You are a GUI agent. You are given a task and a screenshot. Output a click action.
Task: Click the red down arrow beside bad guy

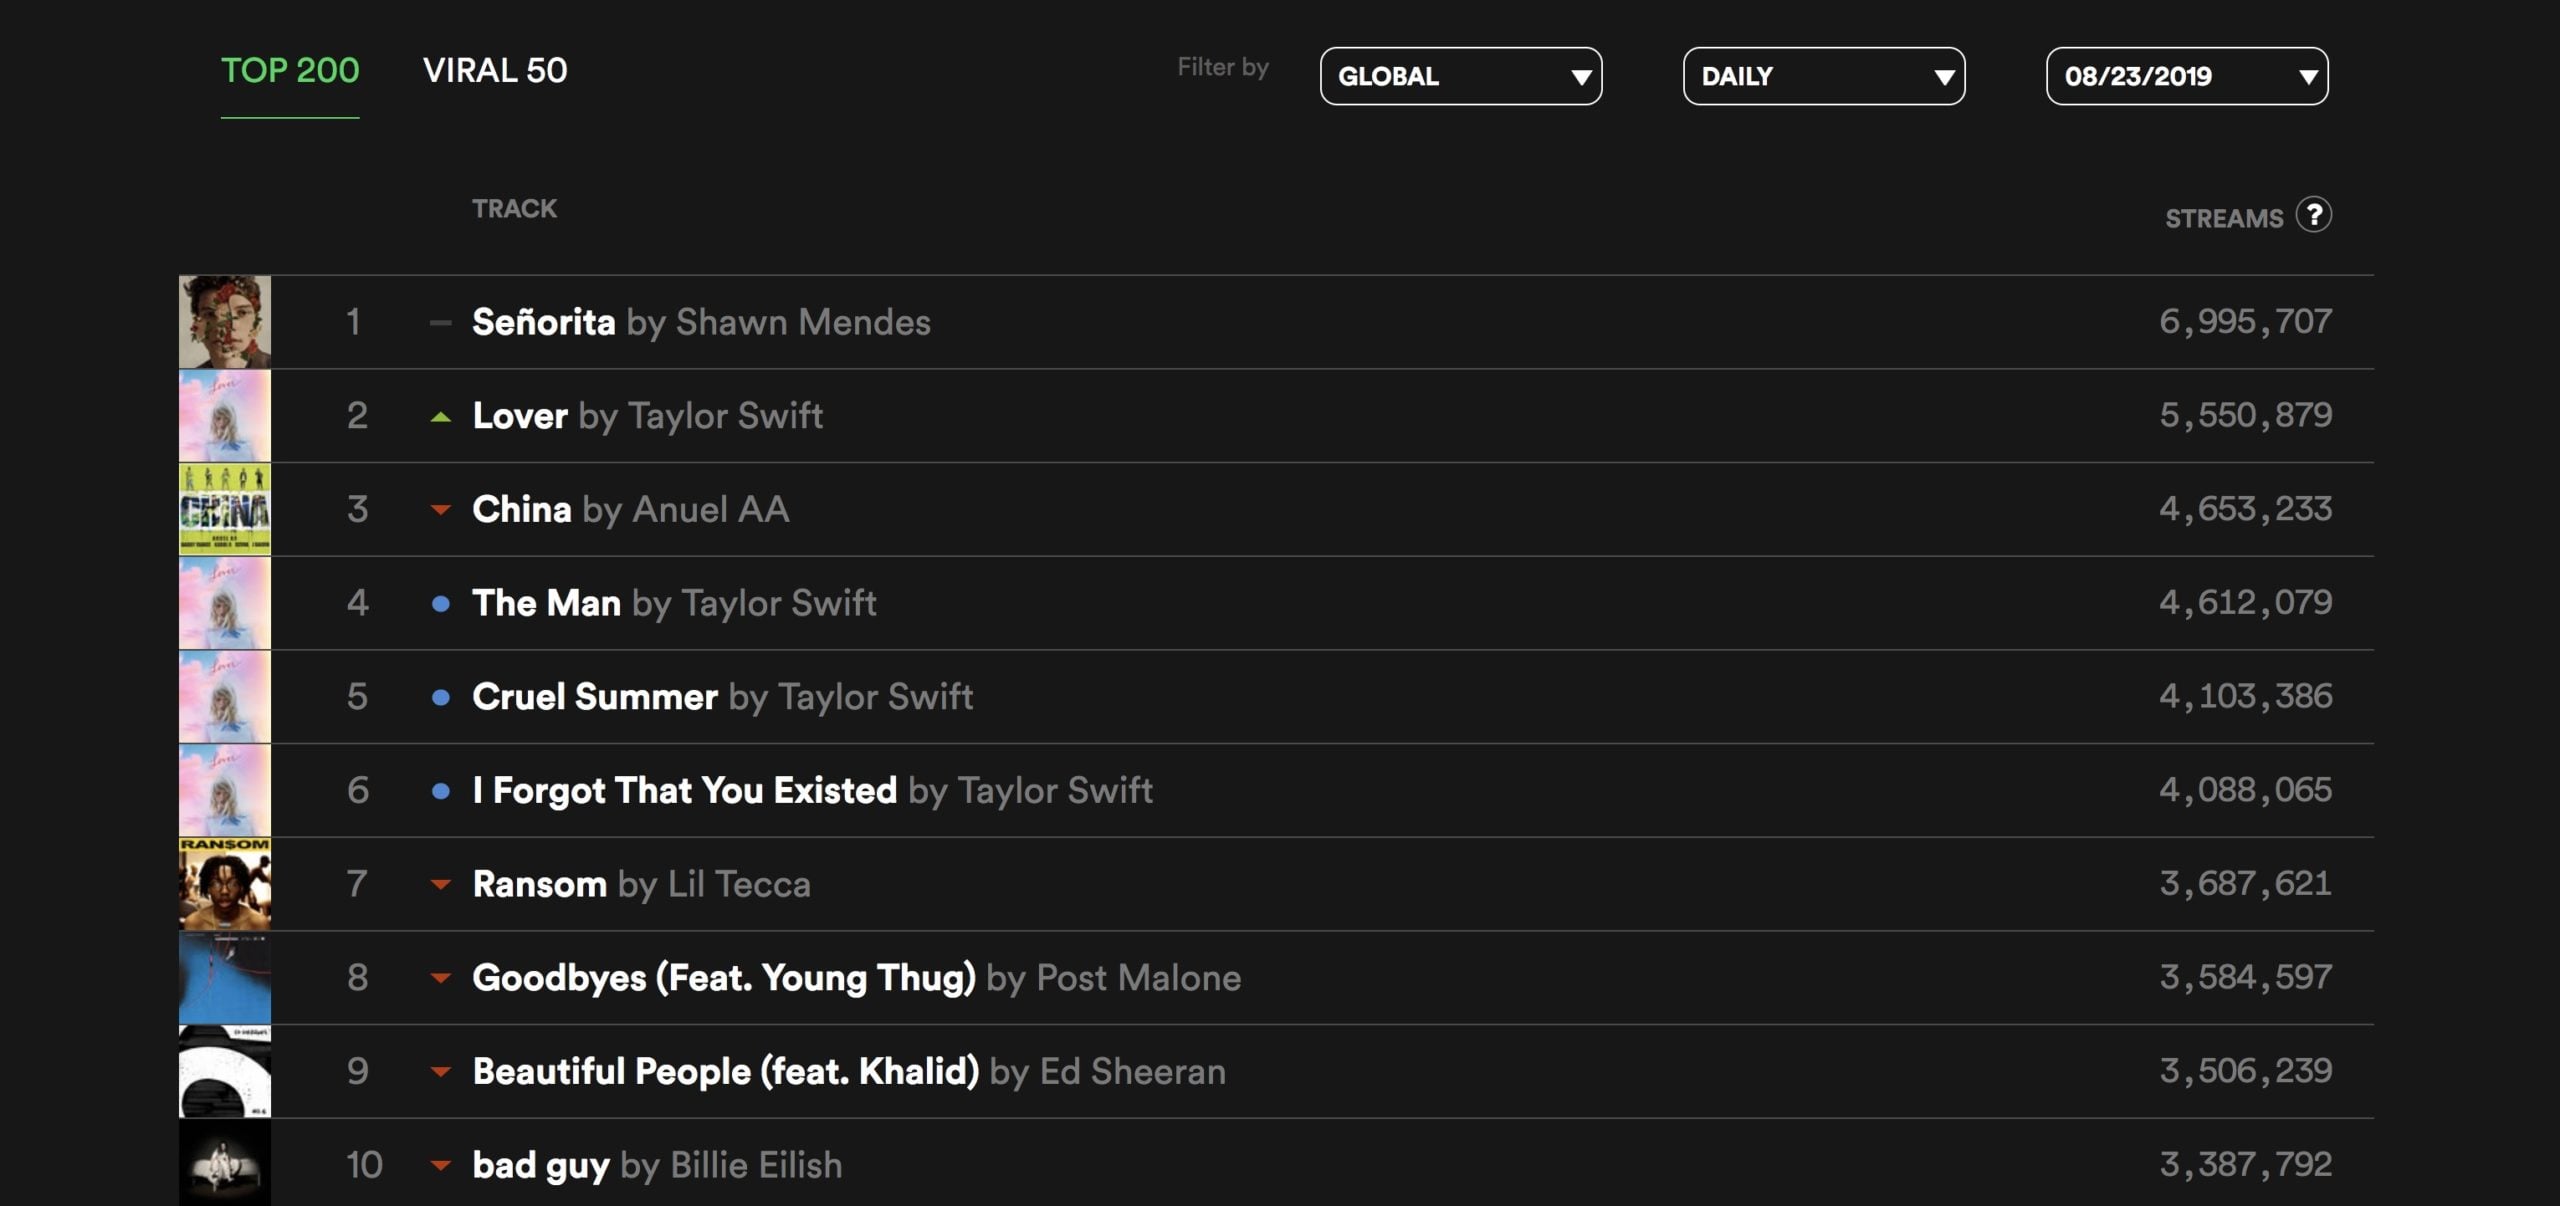(440, 1165)
